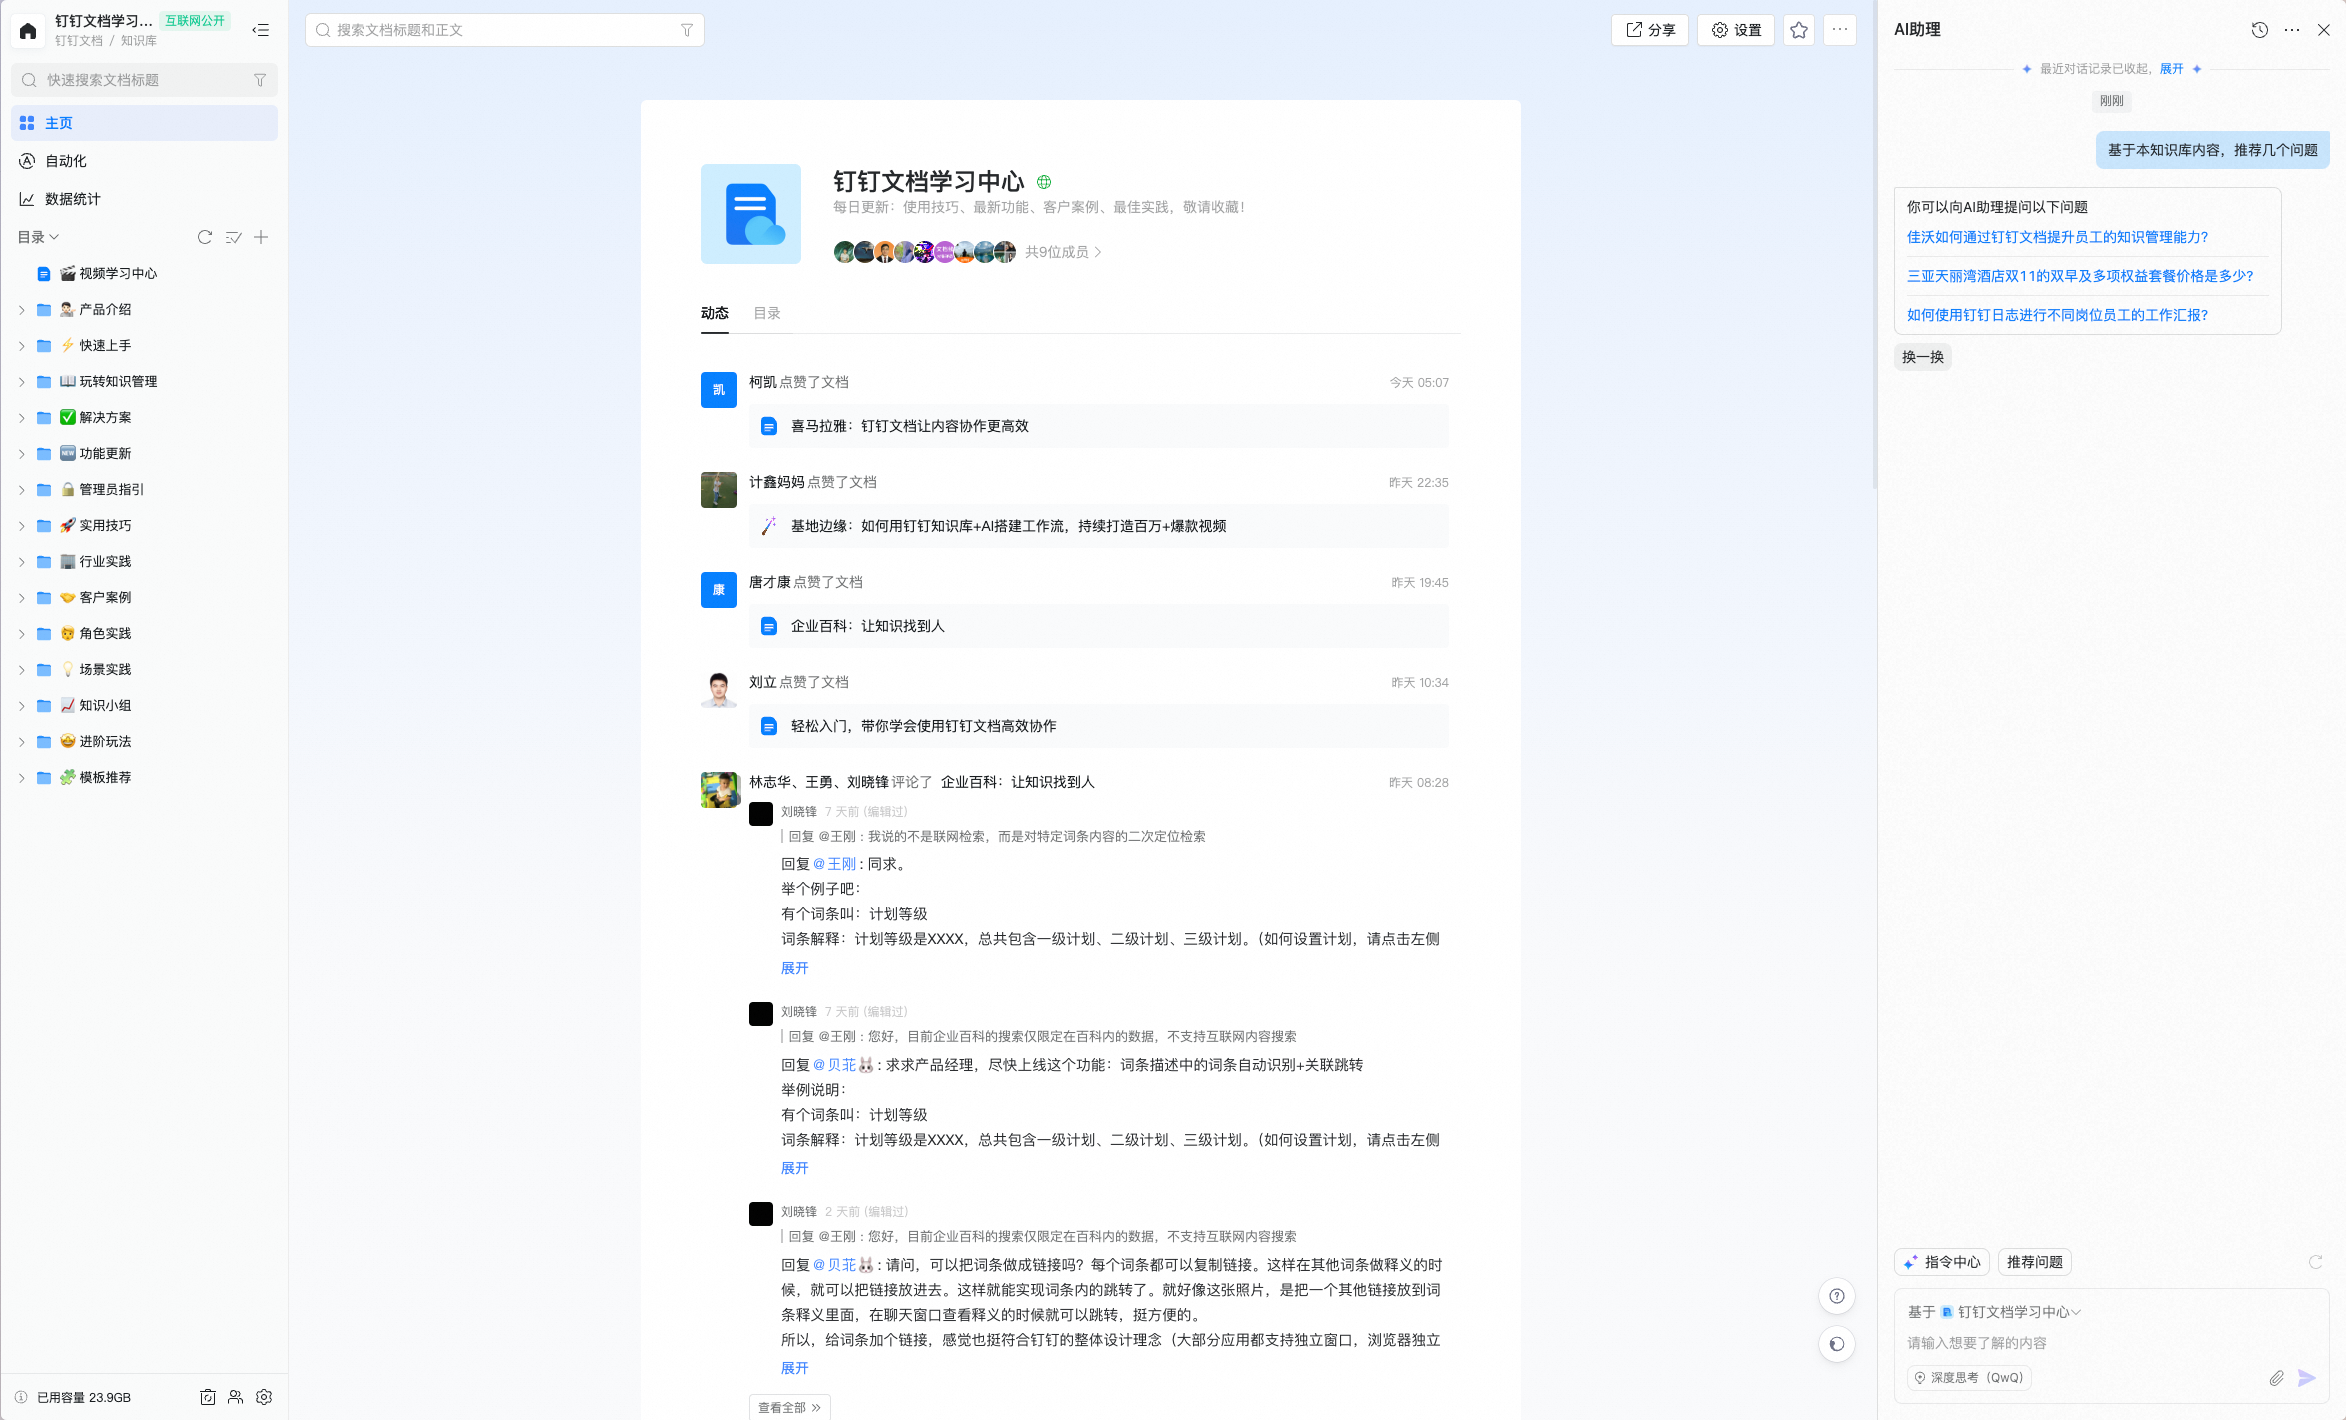Expand the 玩转知识管理 folder
This screenshot has width=2346, height=1420.
[x=22, y=382]
